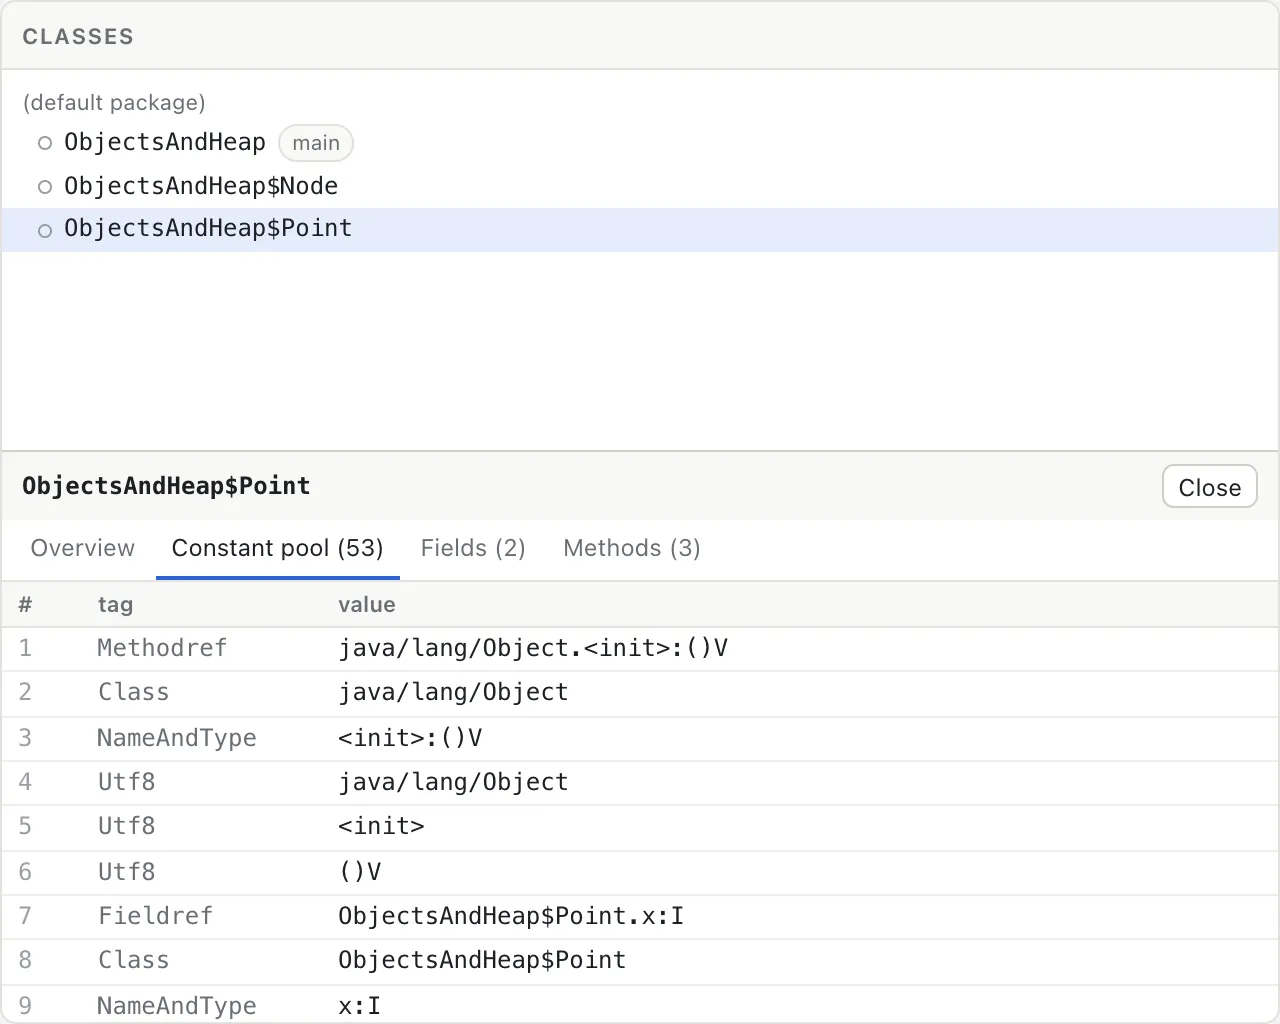Screen dimensions: 1280x1024
Task: Click the circle icon beside ObjectsAndHeap$Point
Action: point(45,231)
